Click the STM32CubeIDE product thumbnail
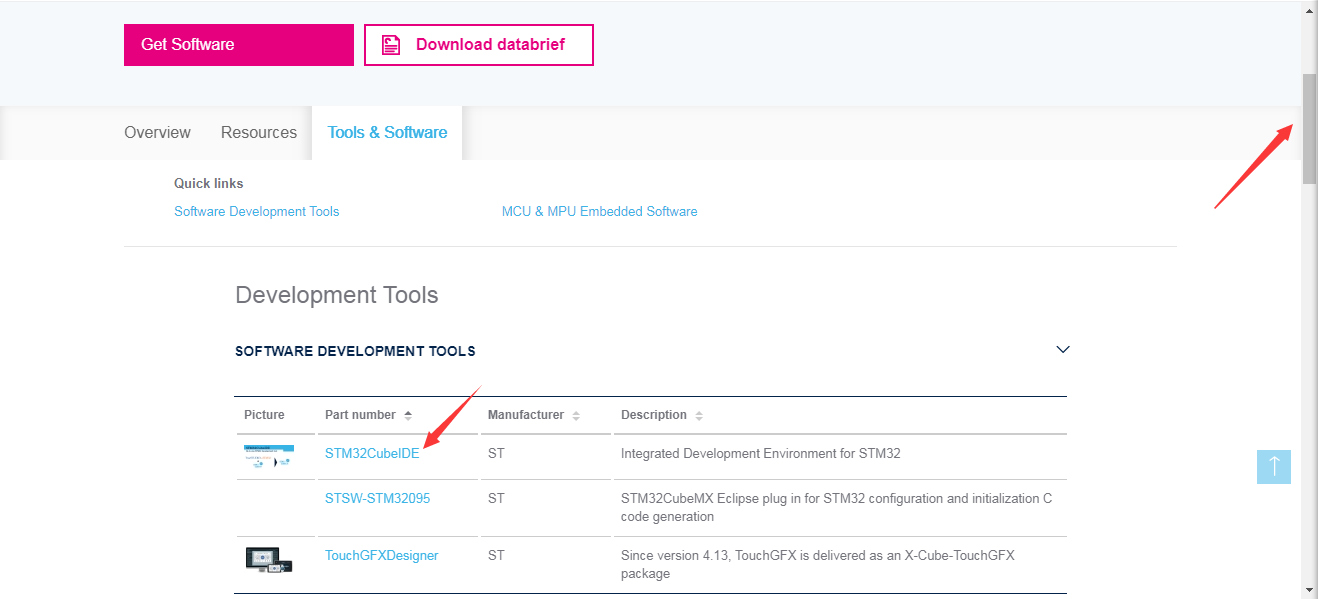Image resolution: width=1318 pixels, height=599 pixels. point(269,456)
